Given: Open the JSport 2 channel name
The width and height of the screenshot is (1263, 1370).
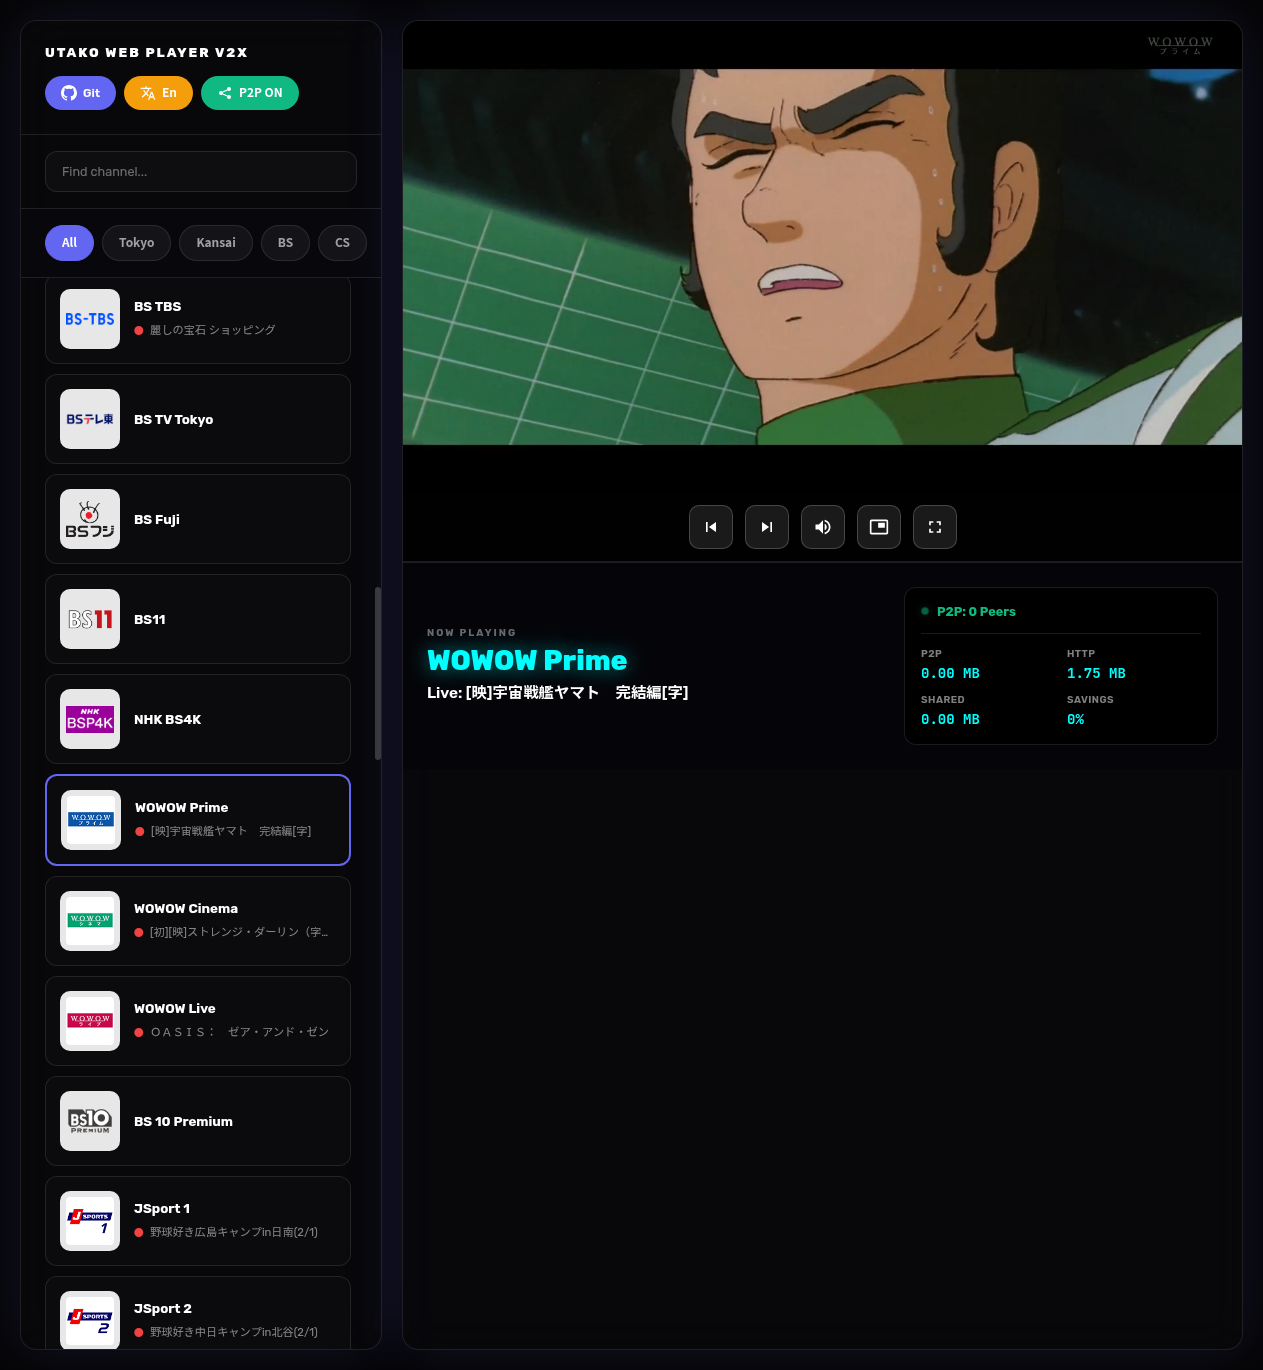Looking at the screenshot, I should click(163, 1309).
